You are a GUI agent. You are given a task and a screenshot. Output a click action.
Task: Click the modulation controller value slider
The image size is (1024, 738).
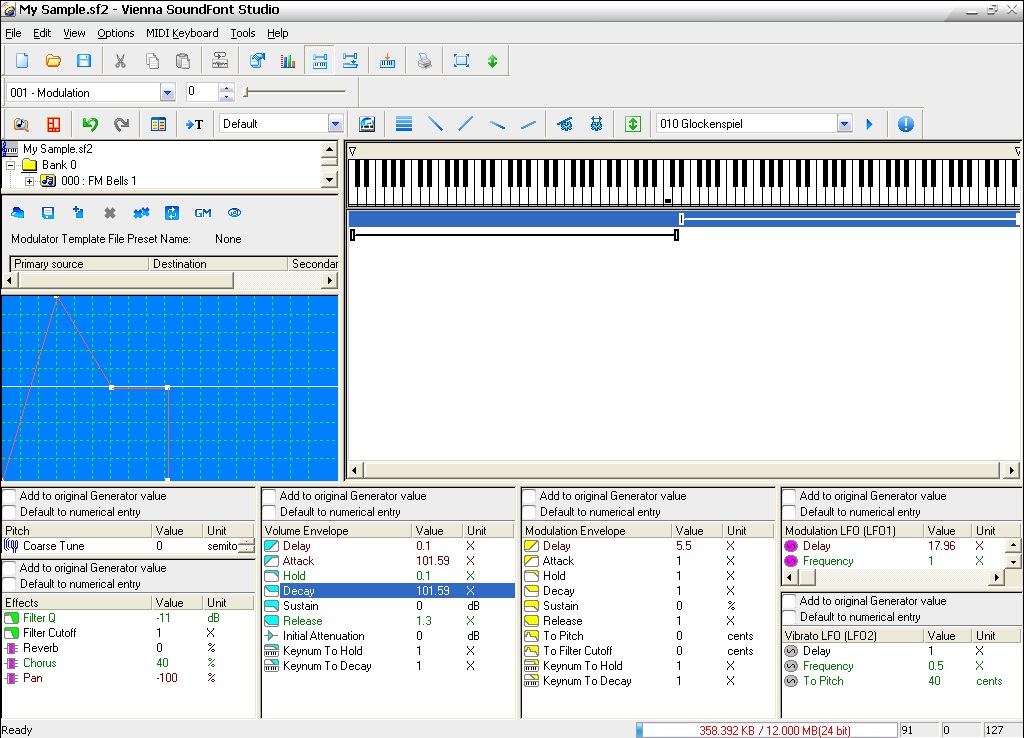[x=296, y=92]
